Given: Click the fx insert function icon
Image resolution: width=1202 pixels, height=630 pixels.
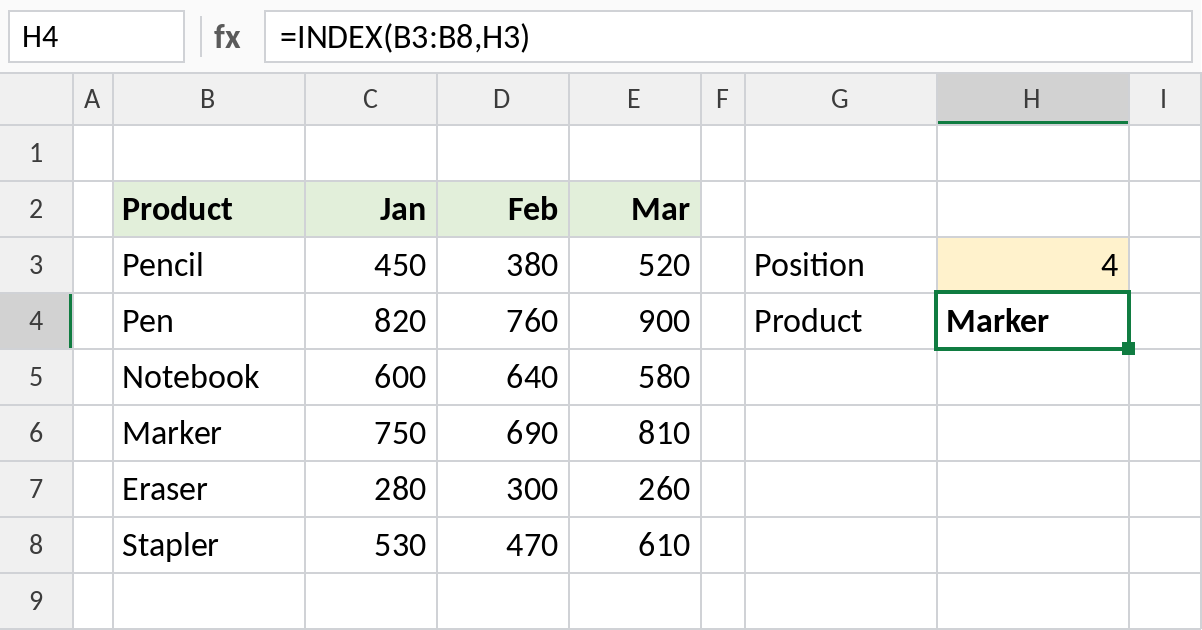Looking at the screenshot, I should [227, 37].
